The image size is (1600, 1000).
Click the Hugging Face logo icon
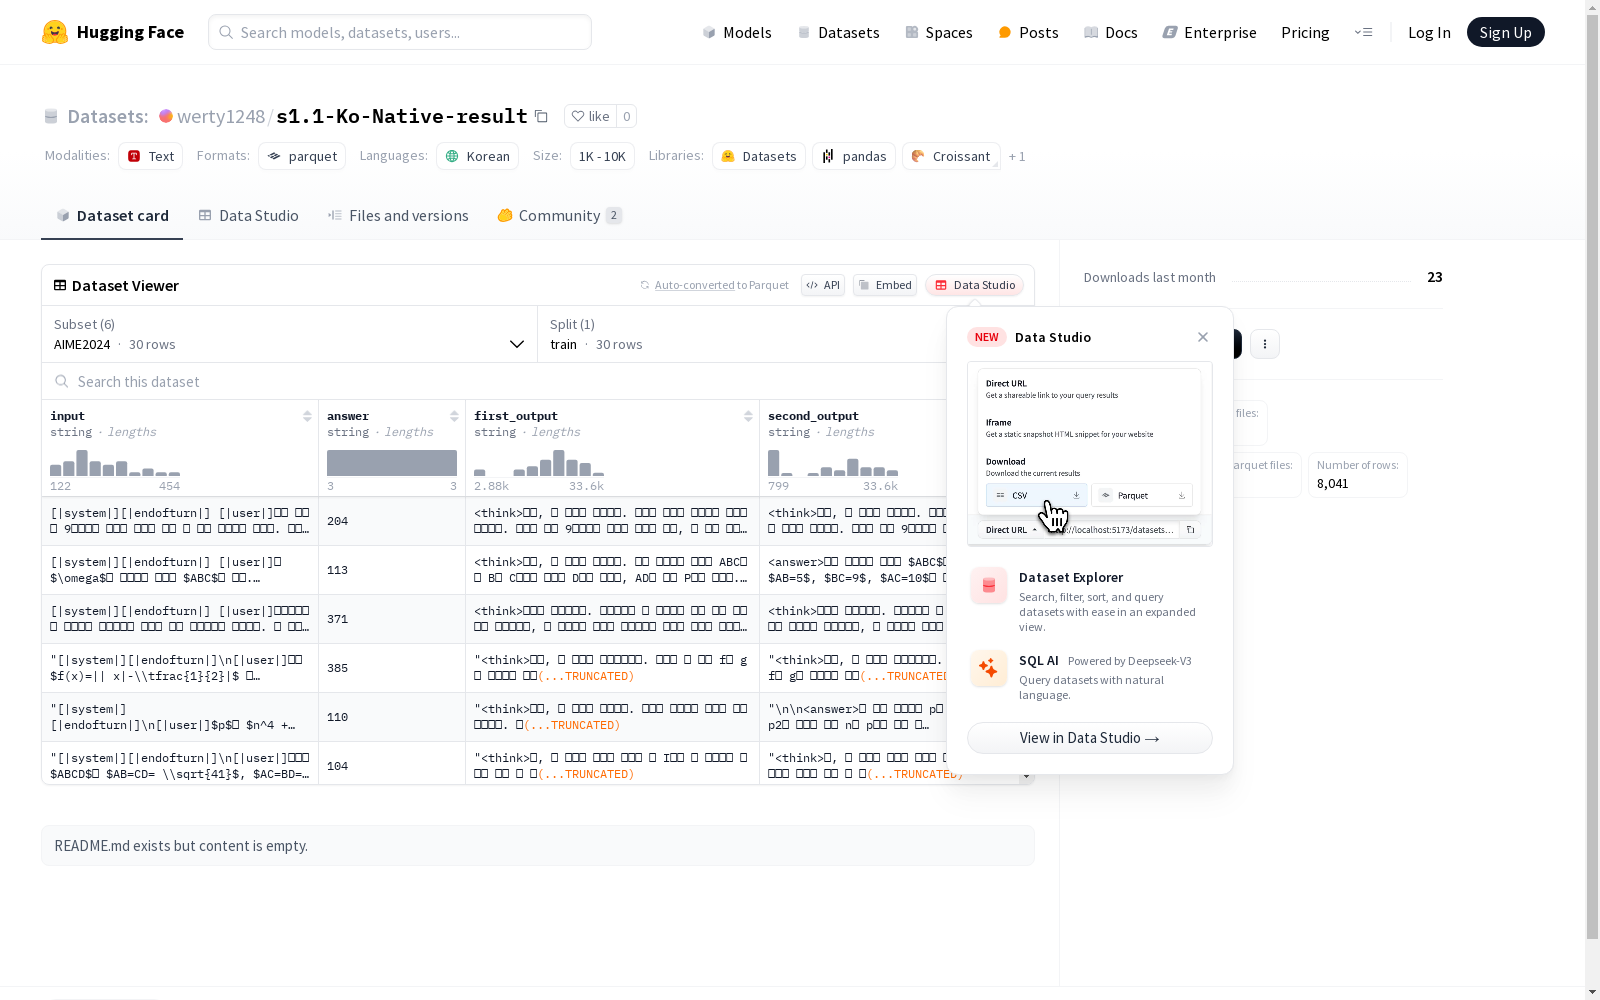[x=55, y=32]
